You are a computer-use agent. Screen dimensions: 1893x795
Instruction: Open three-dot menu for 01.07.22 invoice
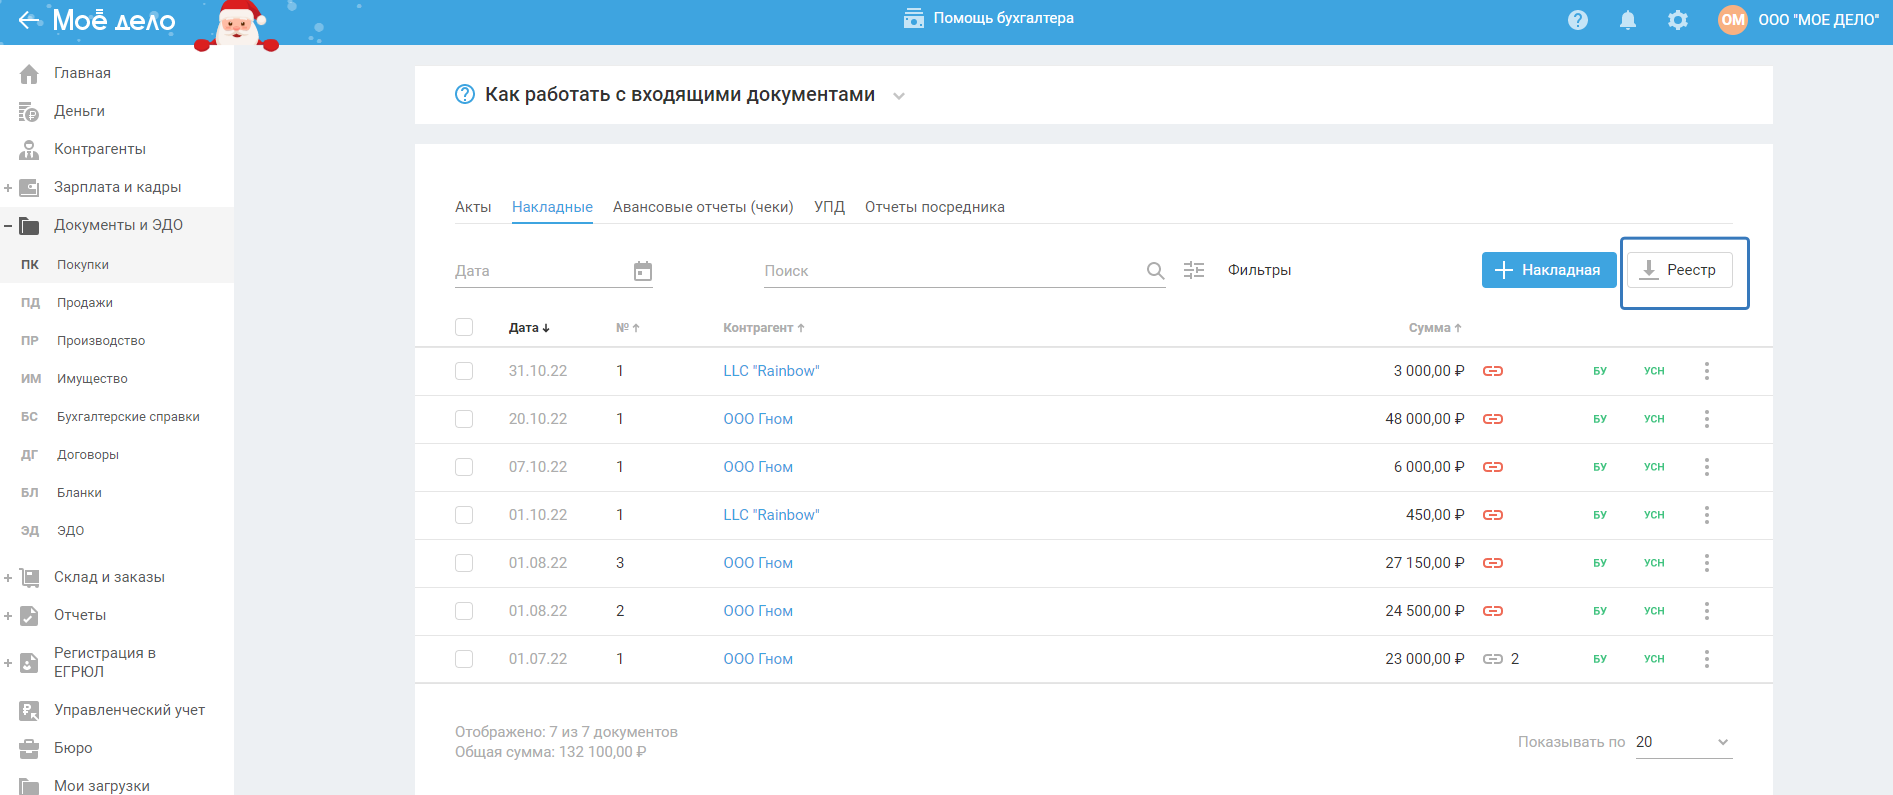tap(1707, 659)
